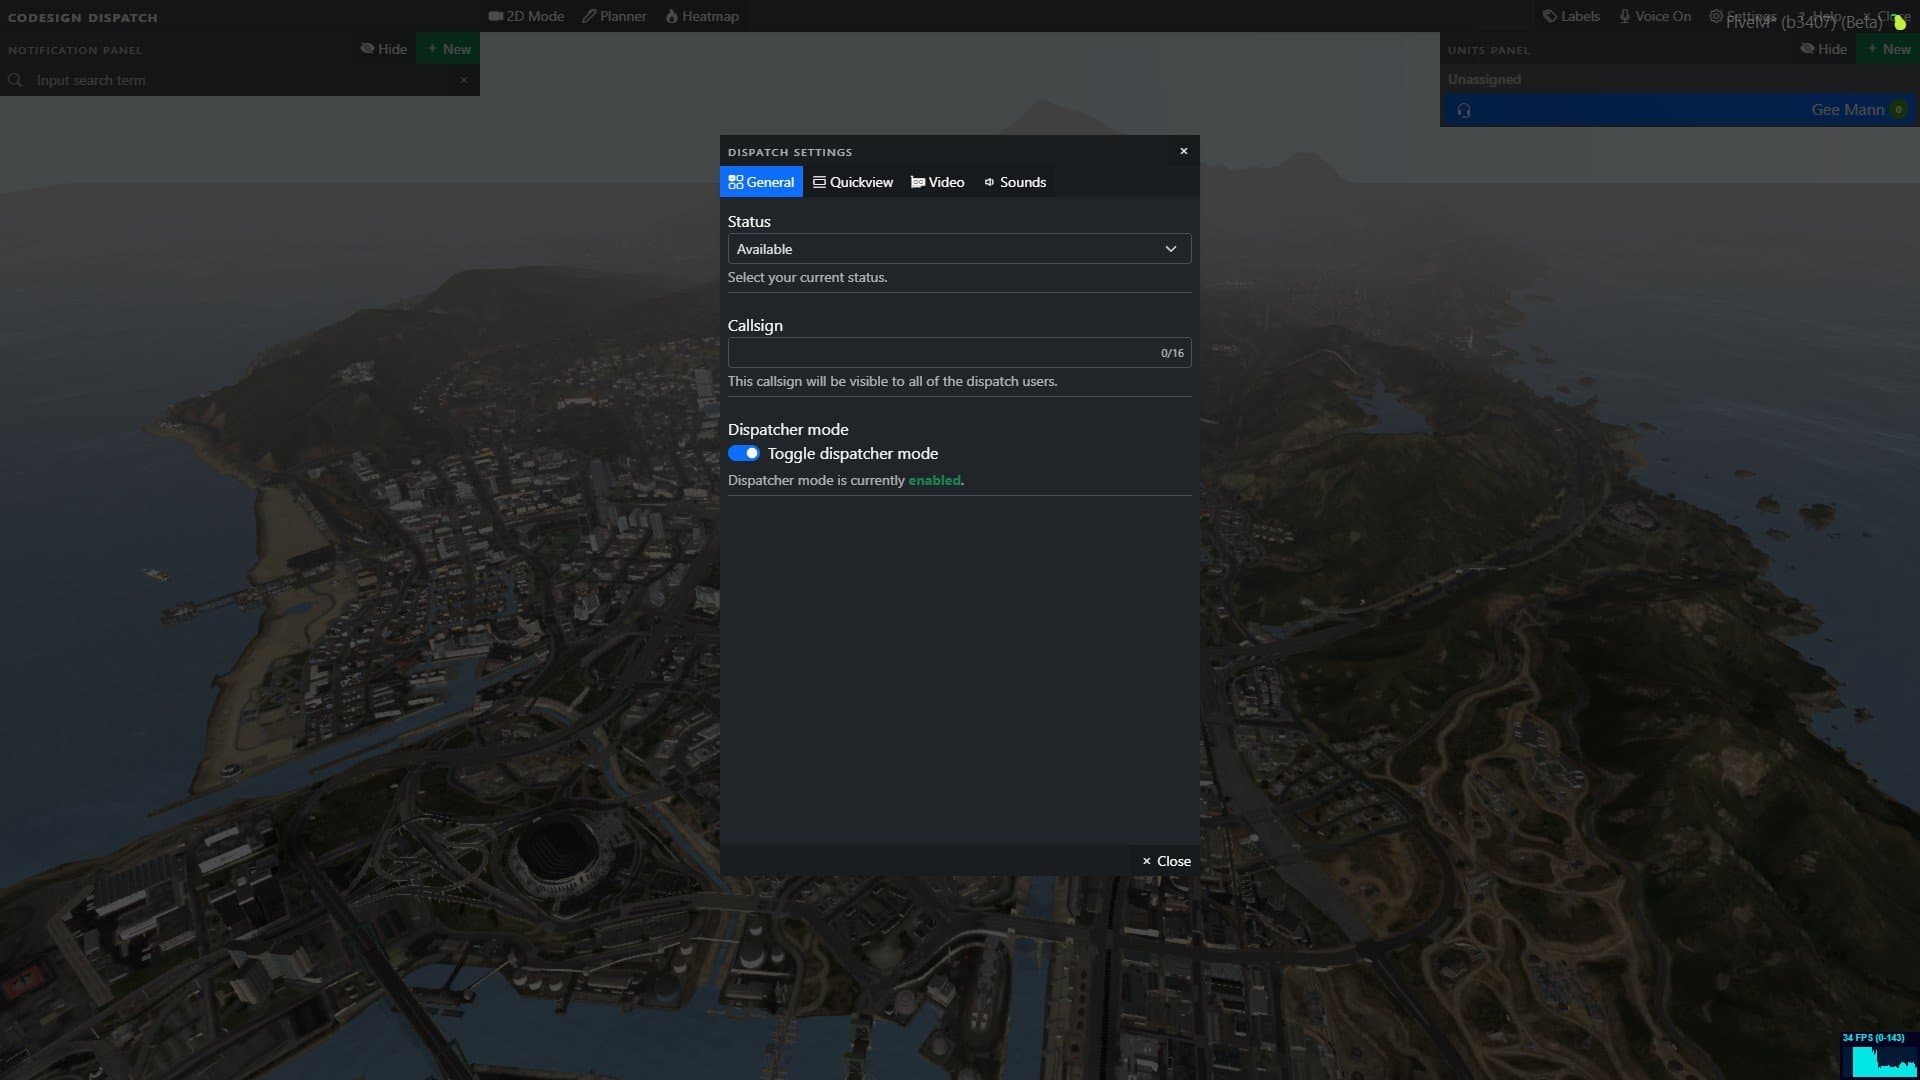Image resolution: width=1920 pixels, height=1080 pixels.
Task: Toggle dispatcher mode switch off
Action: click(744, 453)
